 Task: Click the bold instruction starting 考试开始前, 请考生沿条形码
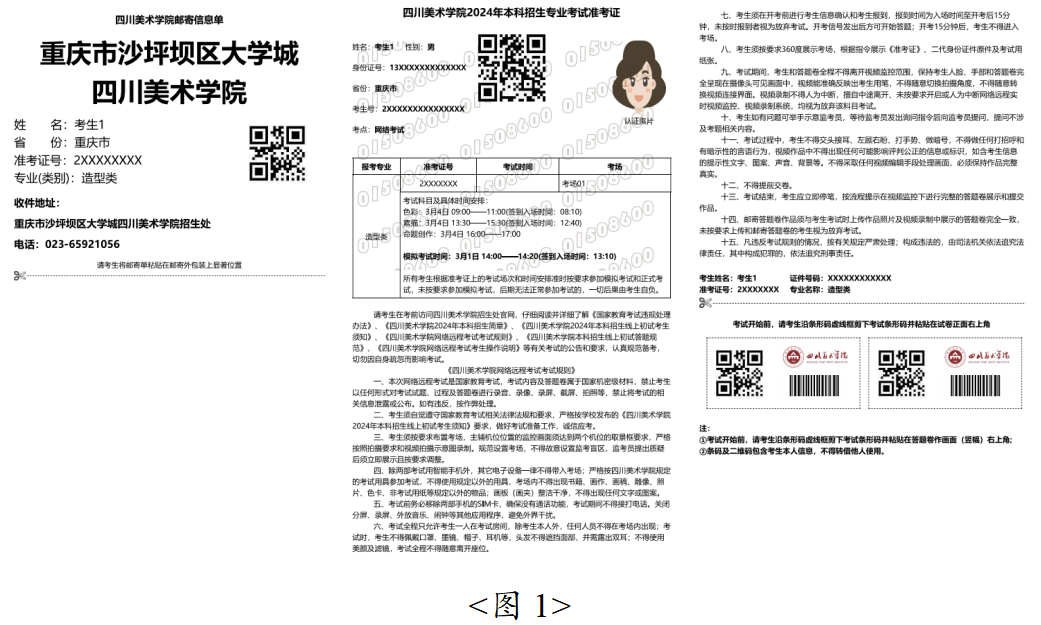tap(861, 324)
